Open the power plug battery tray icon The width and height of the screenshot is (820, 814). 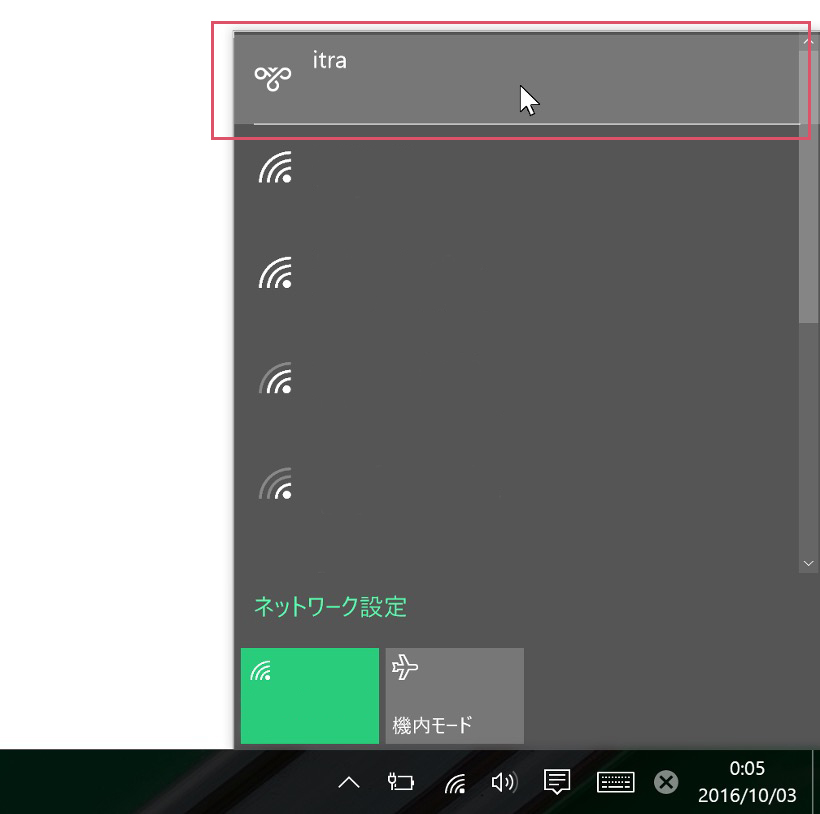coord(401,782)
